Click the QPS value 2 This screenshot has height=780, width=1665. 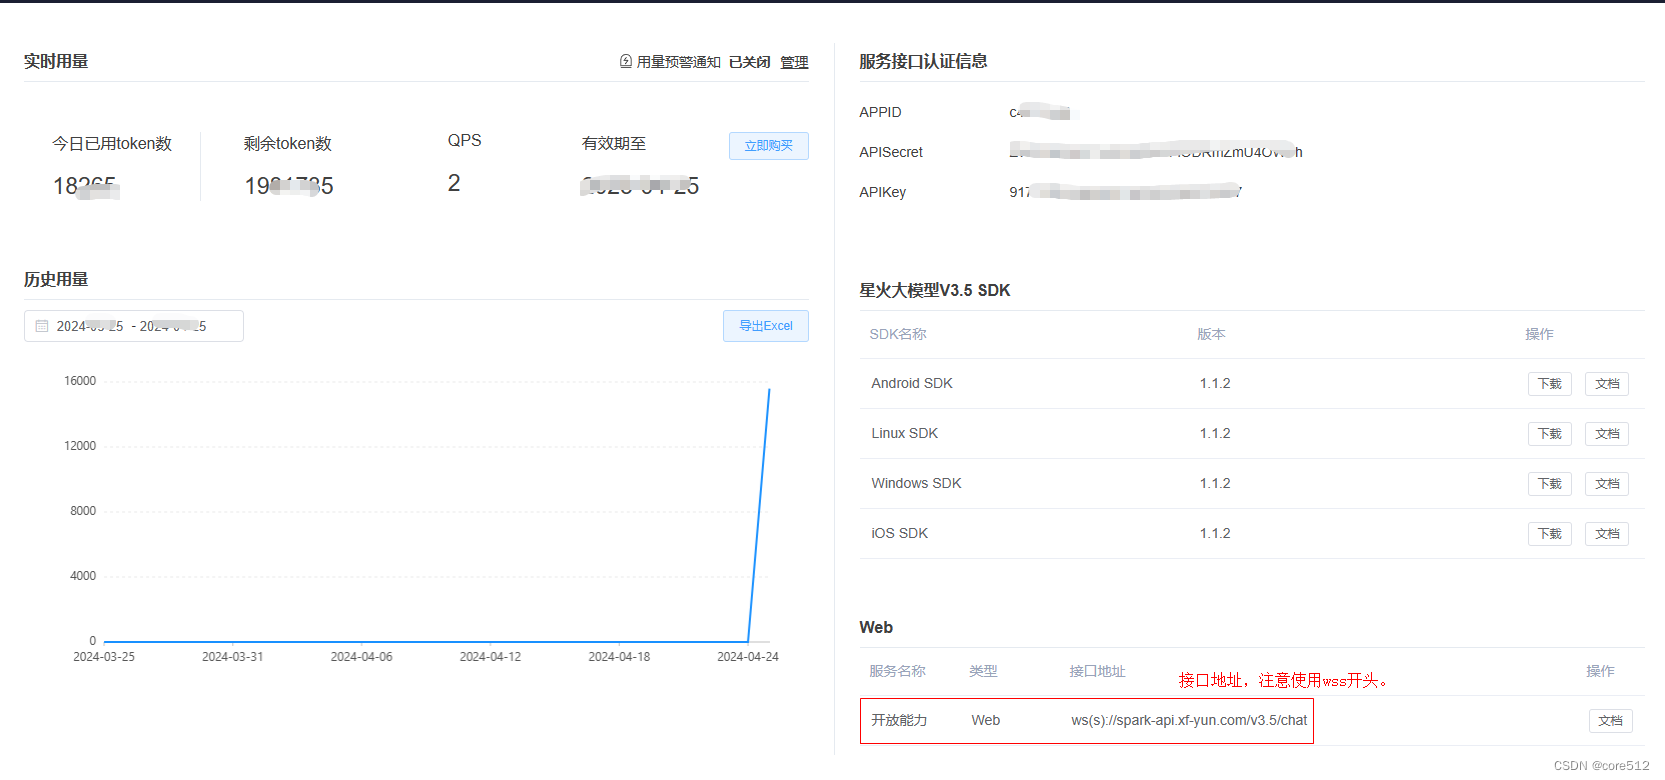tap(454, 183)
